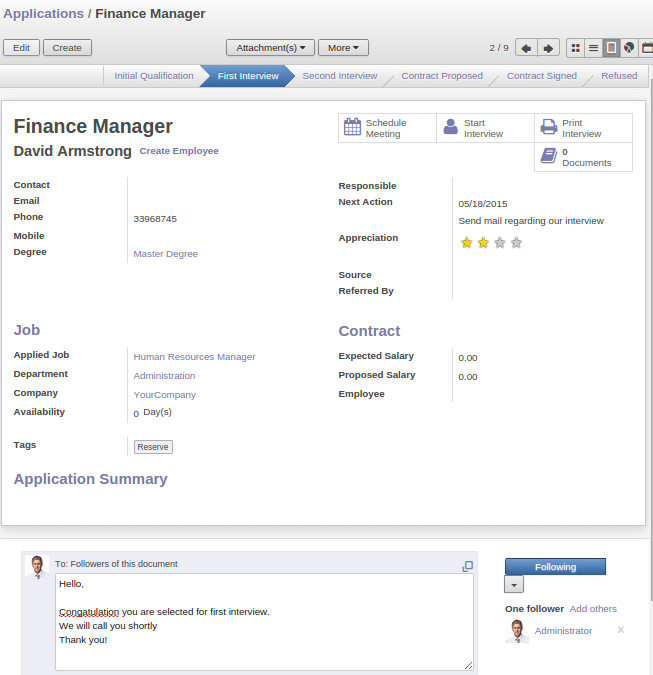The image size is (653, 675).
Task: Open the Attachment(s) dropdown
Action: pos(270,48)
